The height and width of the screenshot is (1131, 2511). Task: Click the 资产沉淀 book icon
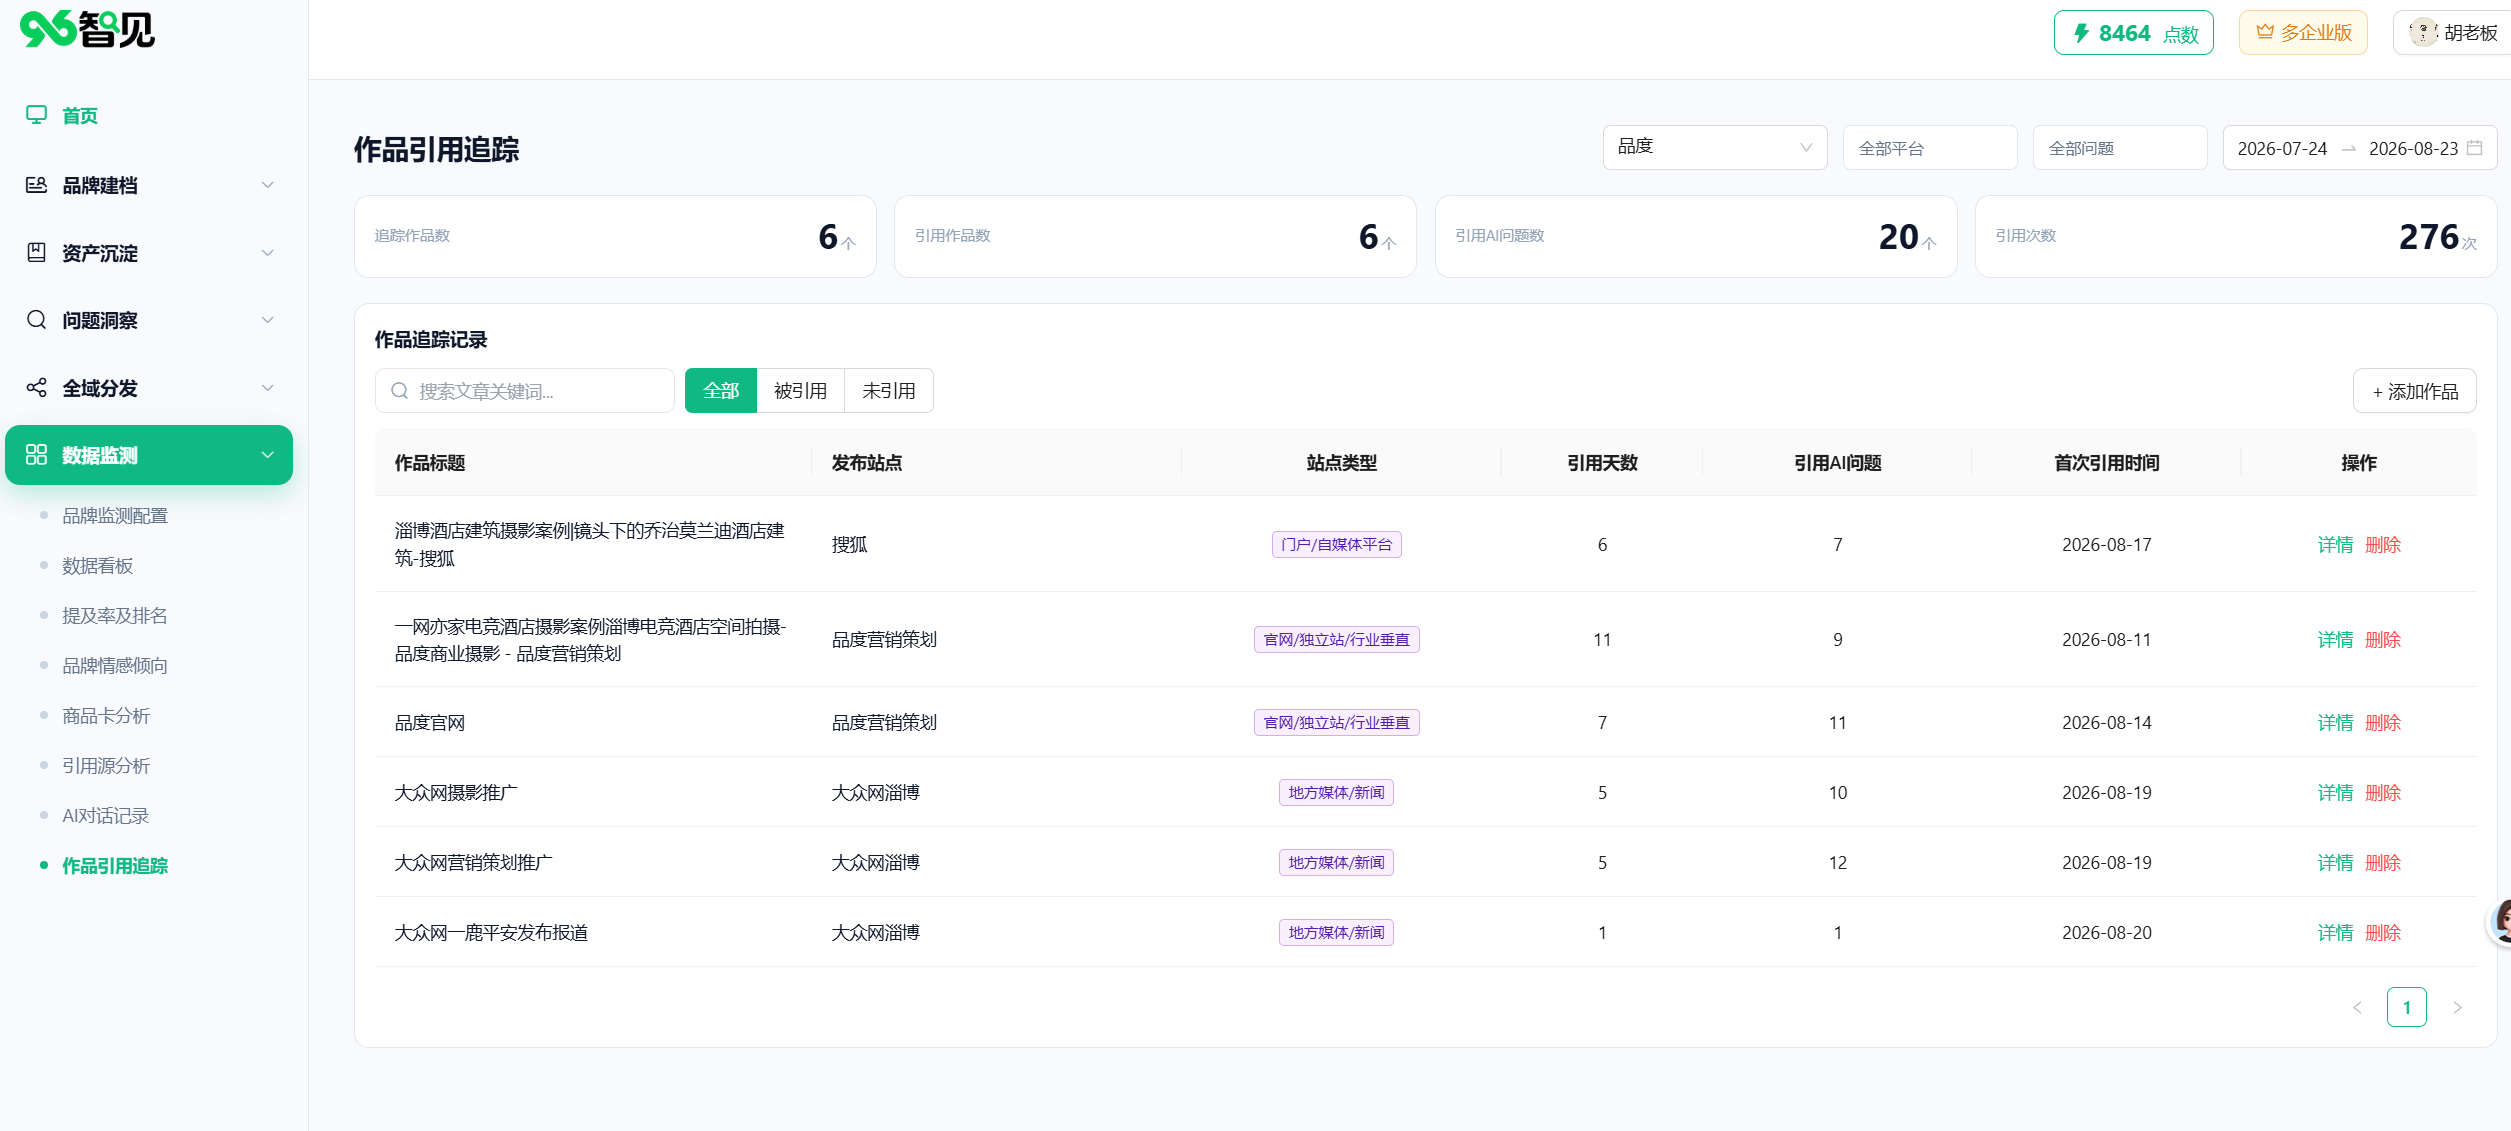click(x=37, y=253)
